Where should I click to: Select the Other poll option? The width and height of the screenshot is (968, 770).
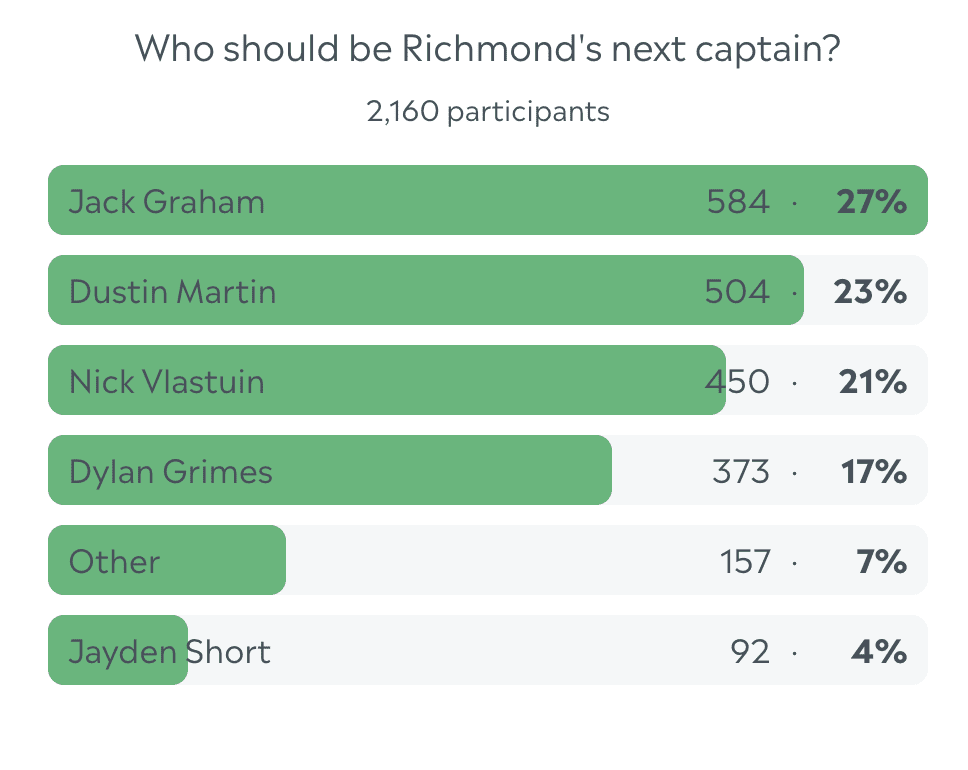488,561
